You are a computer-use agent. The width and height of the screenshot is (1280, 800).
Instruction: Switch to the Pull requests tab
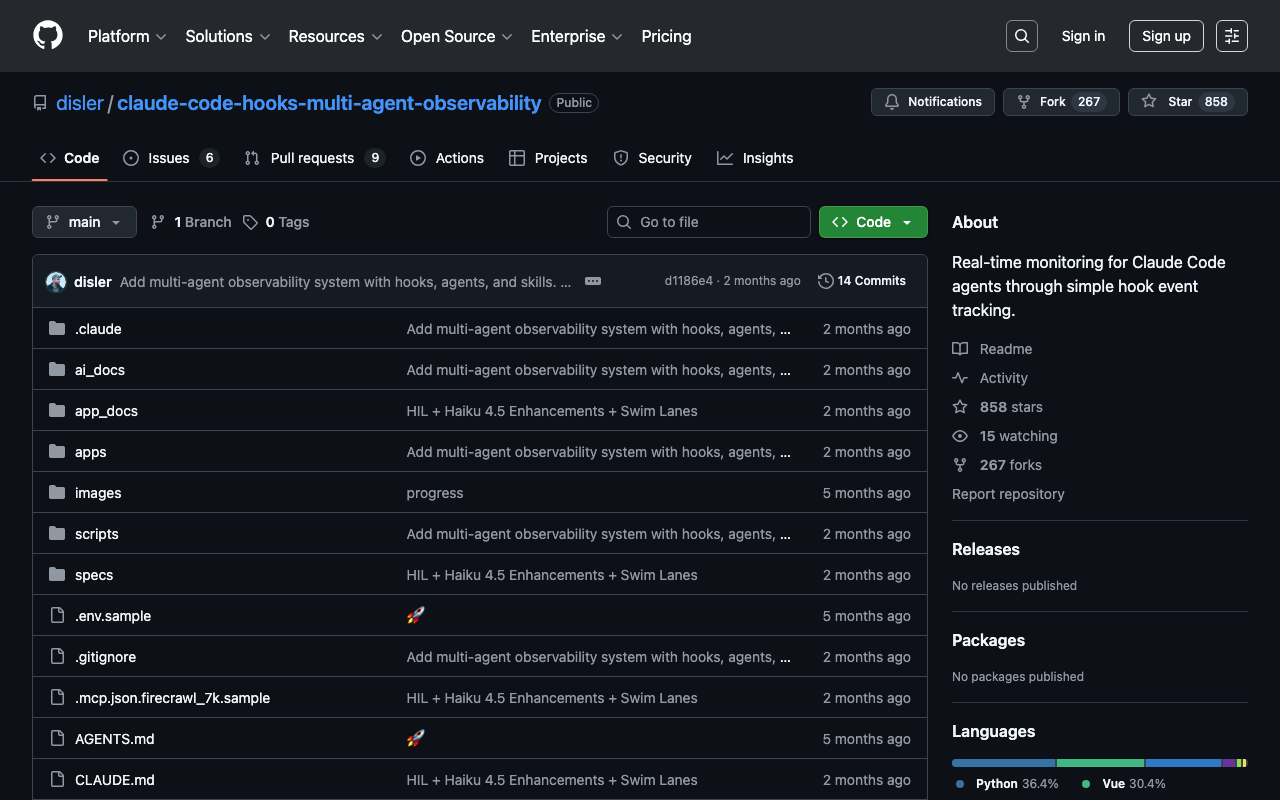[313, 158]
